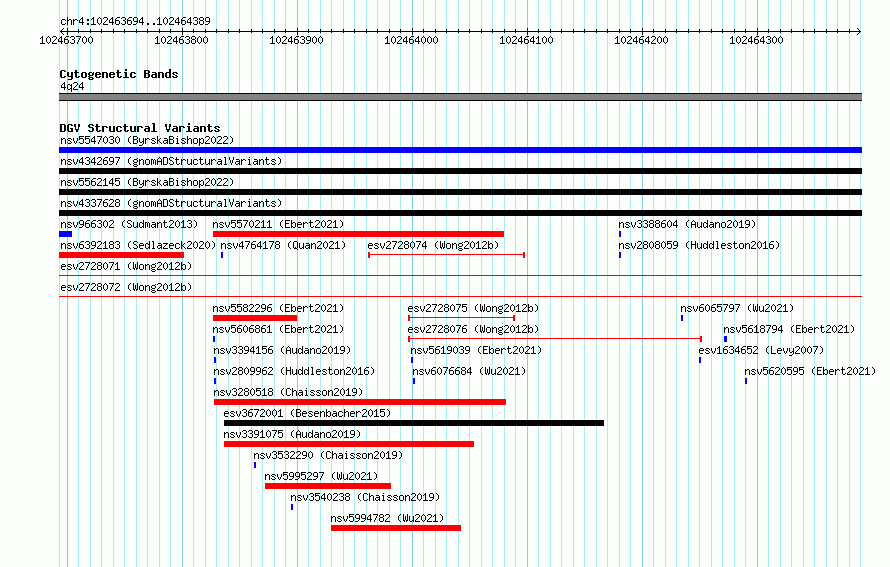The height and width of the screenshot is (567, 890).
Task: Click the black bar under esv3672001
Action: tap(414, 423)
